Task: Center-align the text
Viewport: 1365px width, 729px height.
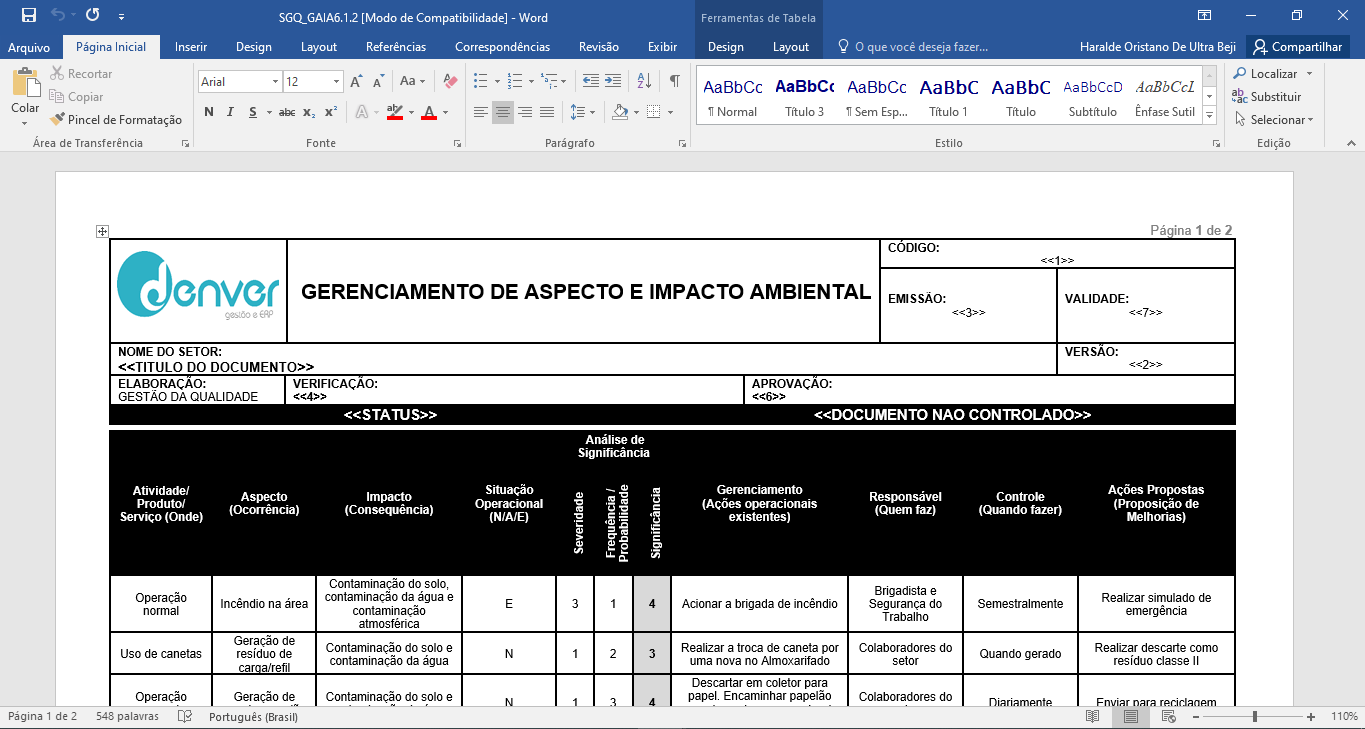Action: [503, 112]
